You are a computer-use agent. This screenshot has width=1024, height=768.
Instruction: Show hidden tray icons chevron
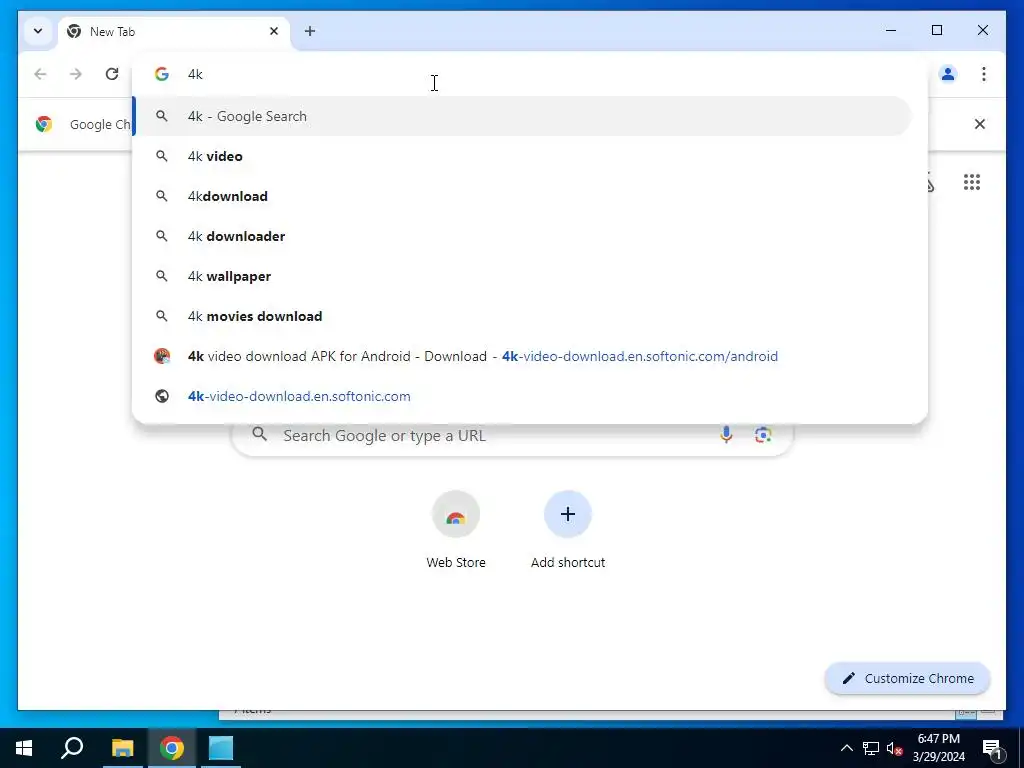[846, 748]
